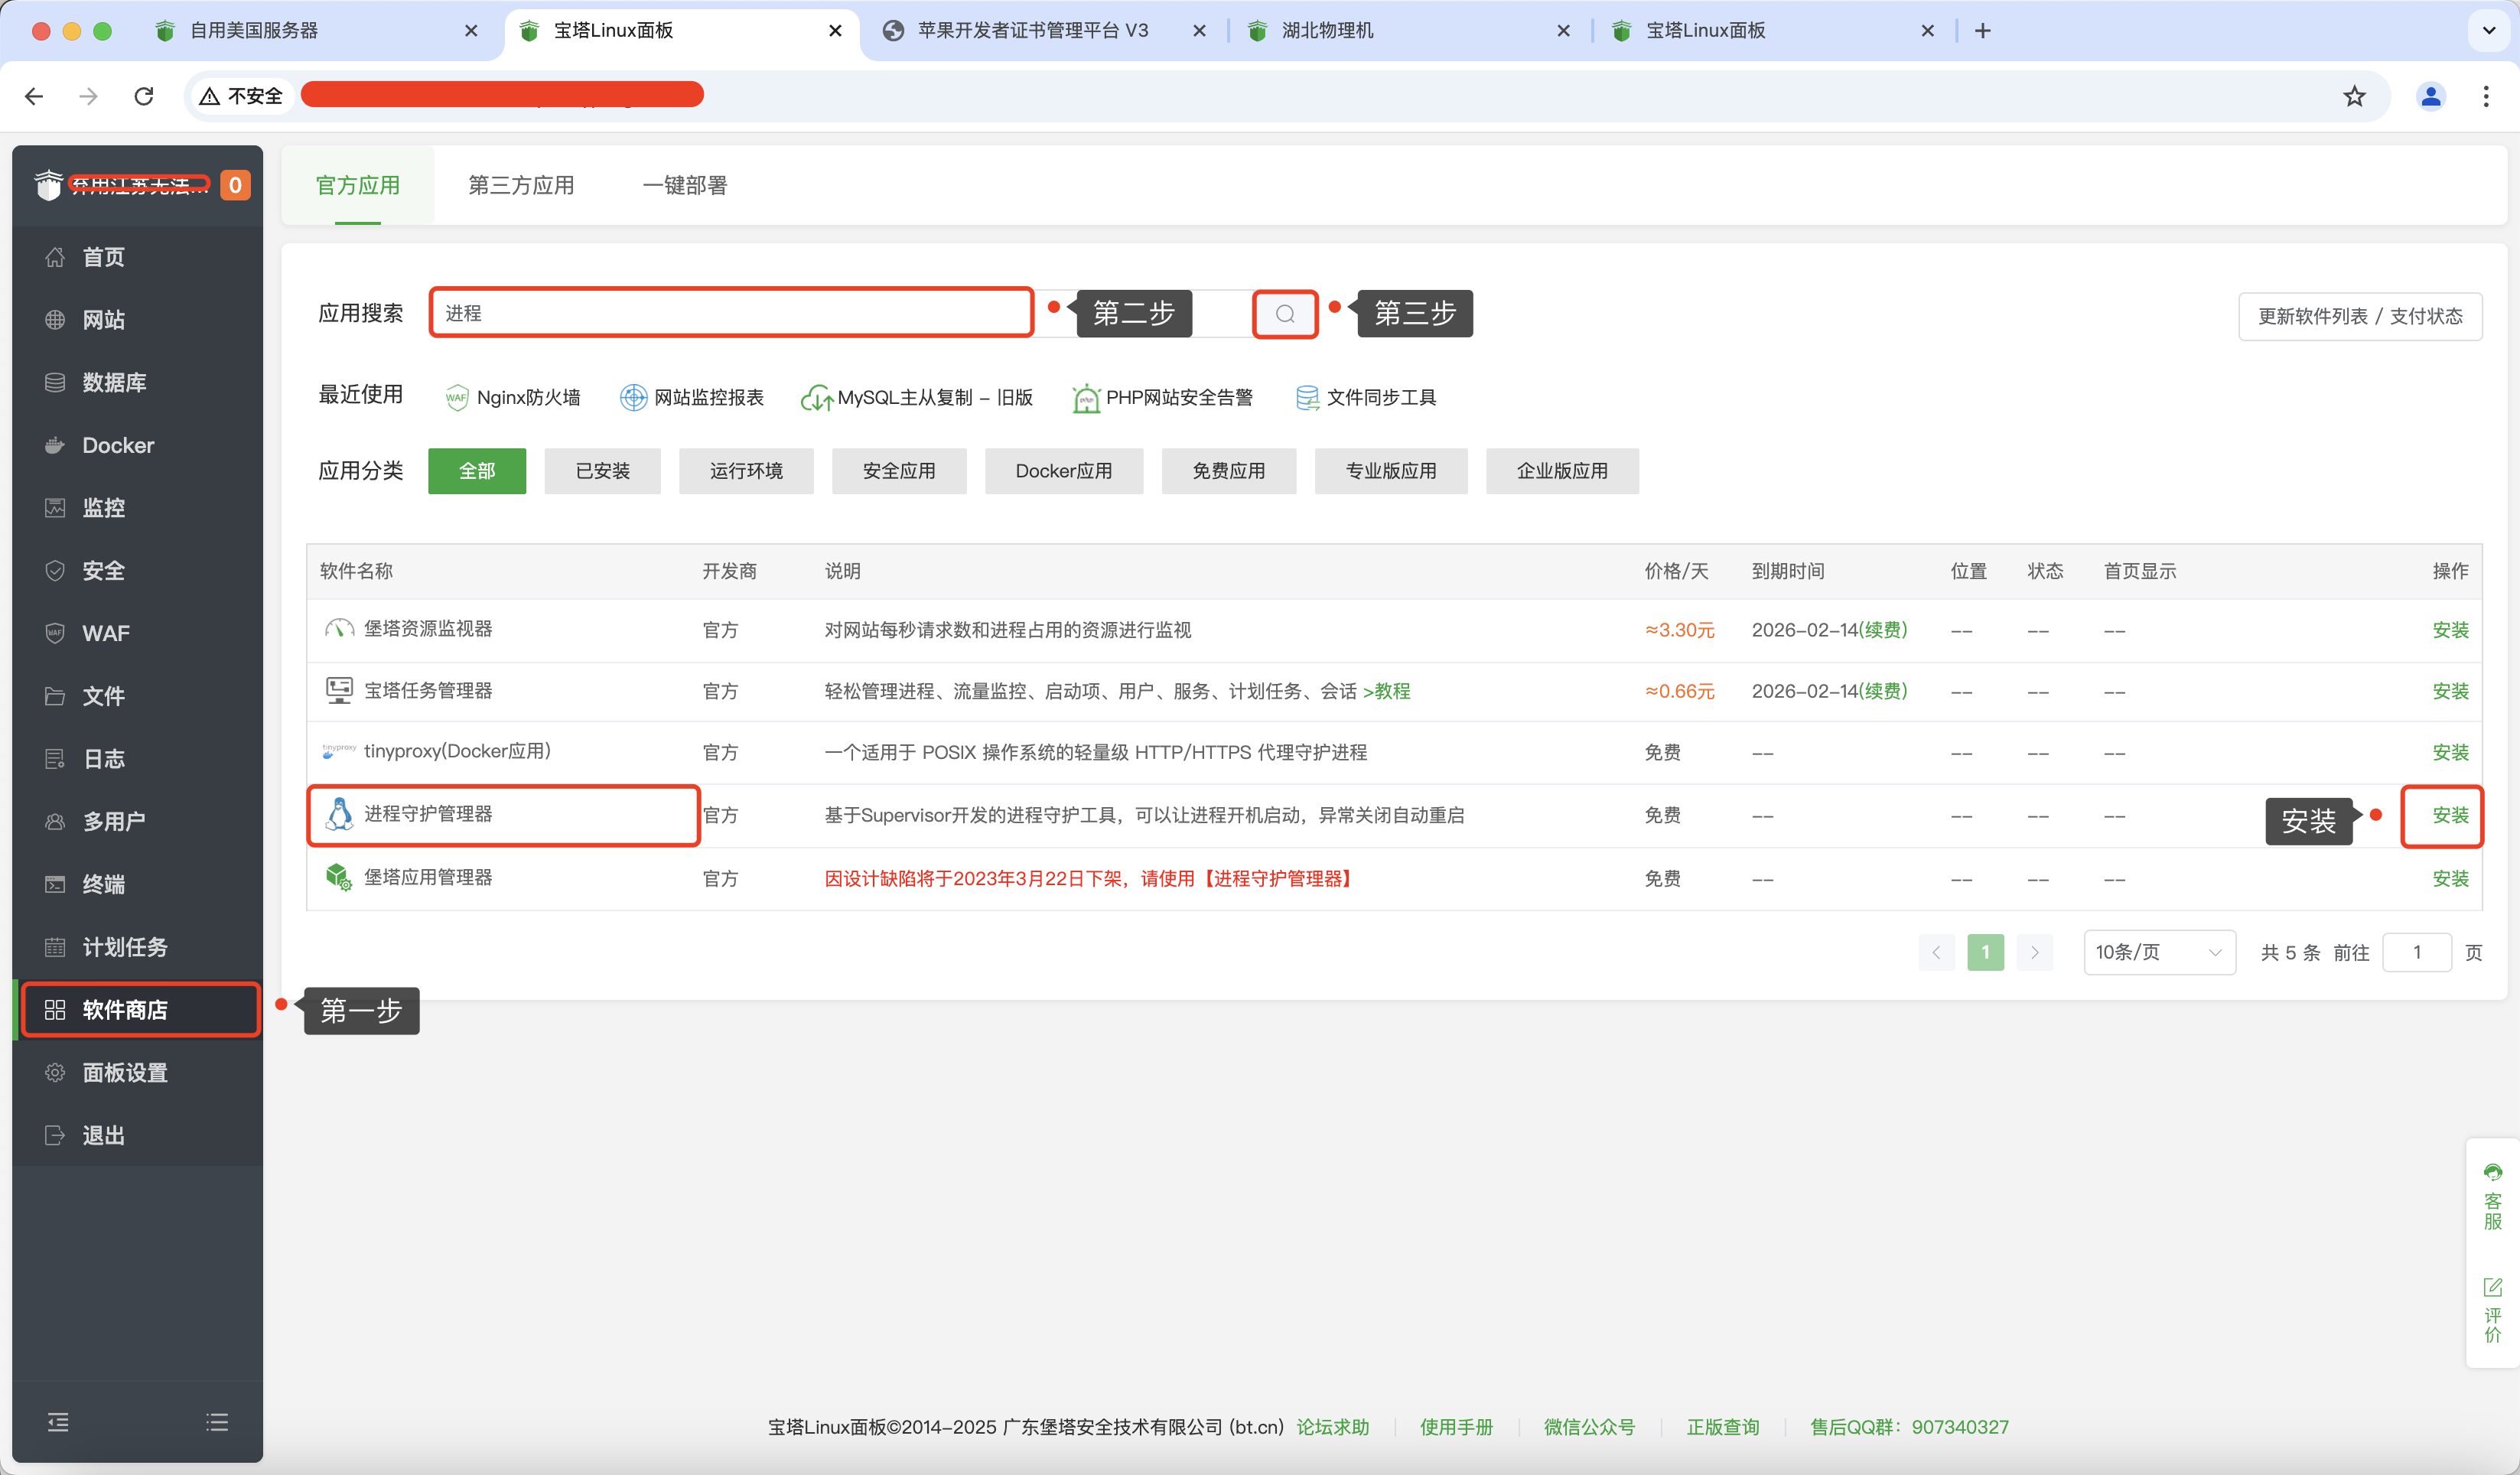
Task: Collapse sidebar using bottom-left icon
Action: [58, 1422]
